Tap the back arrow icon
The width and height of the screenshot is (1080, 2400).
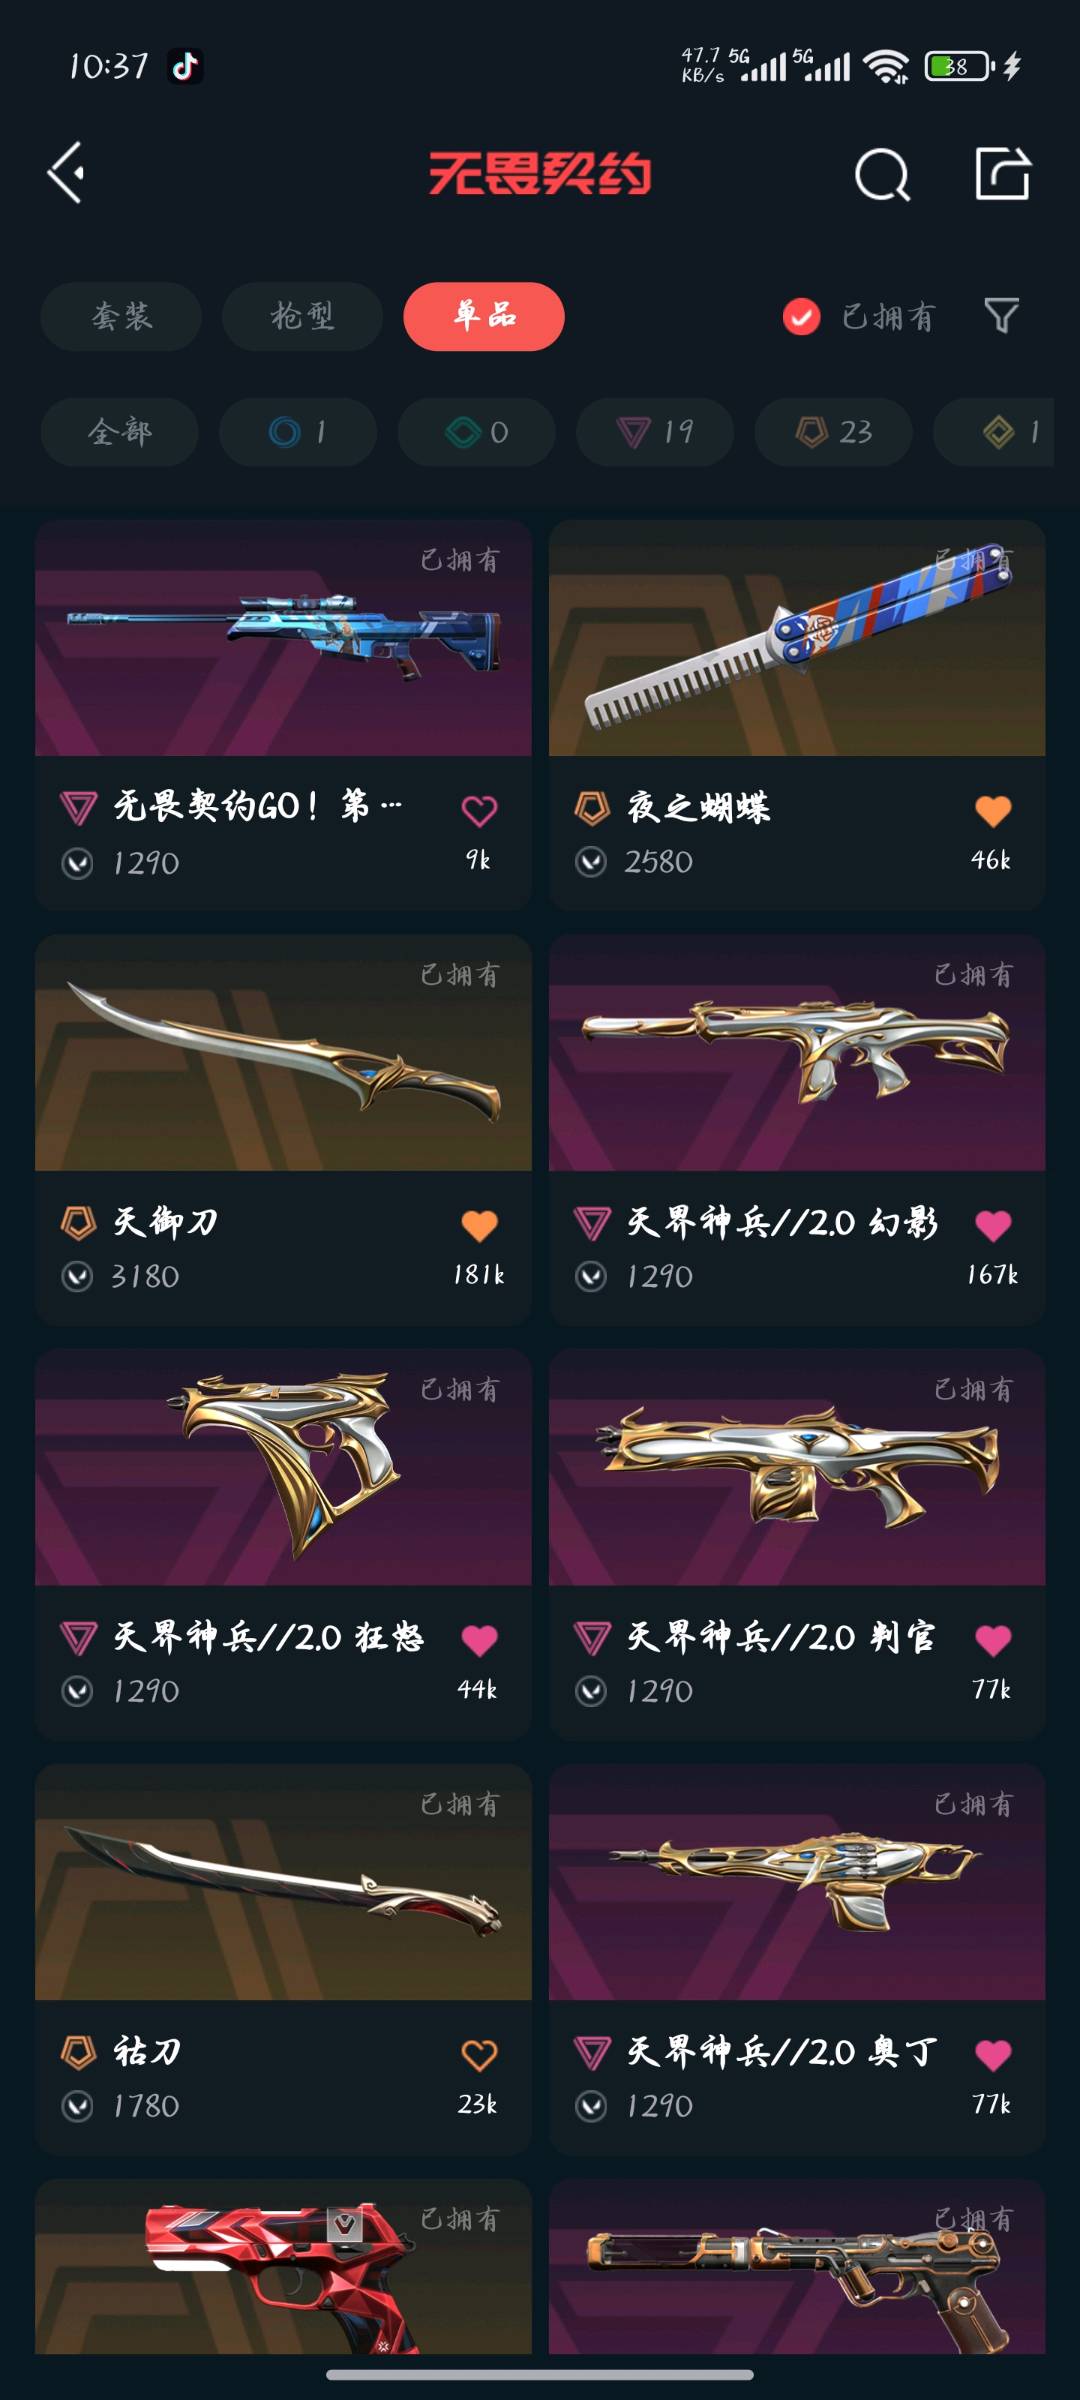(x=66, y=173)
